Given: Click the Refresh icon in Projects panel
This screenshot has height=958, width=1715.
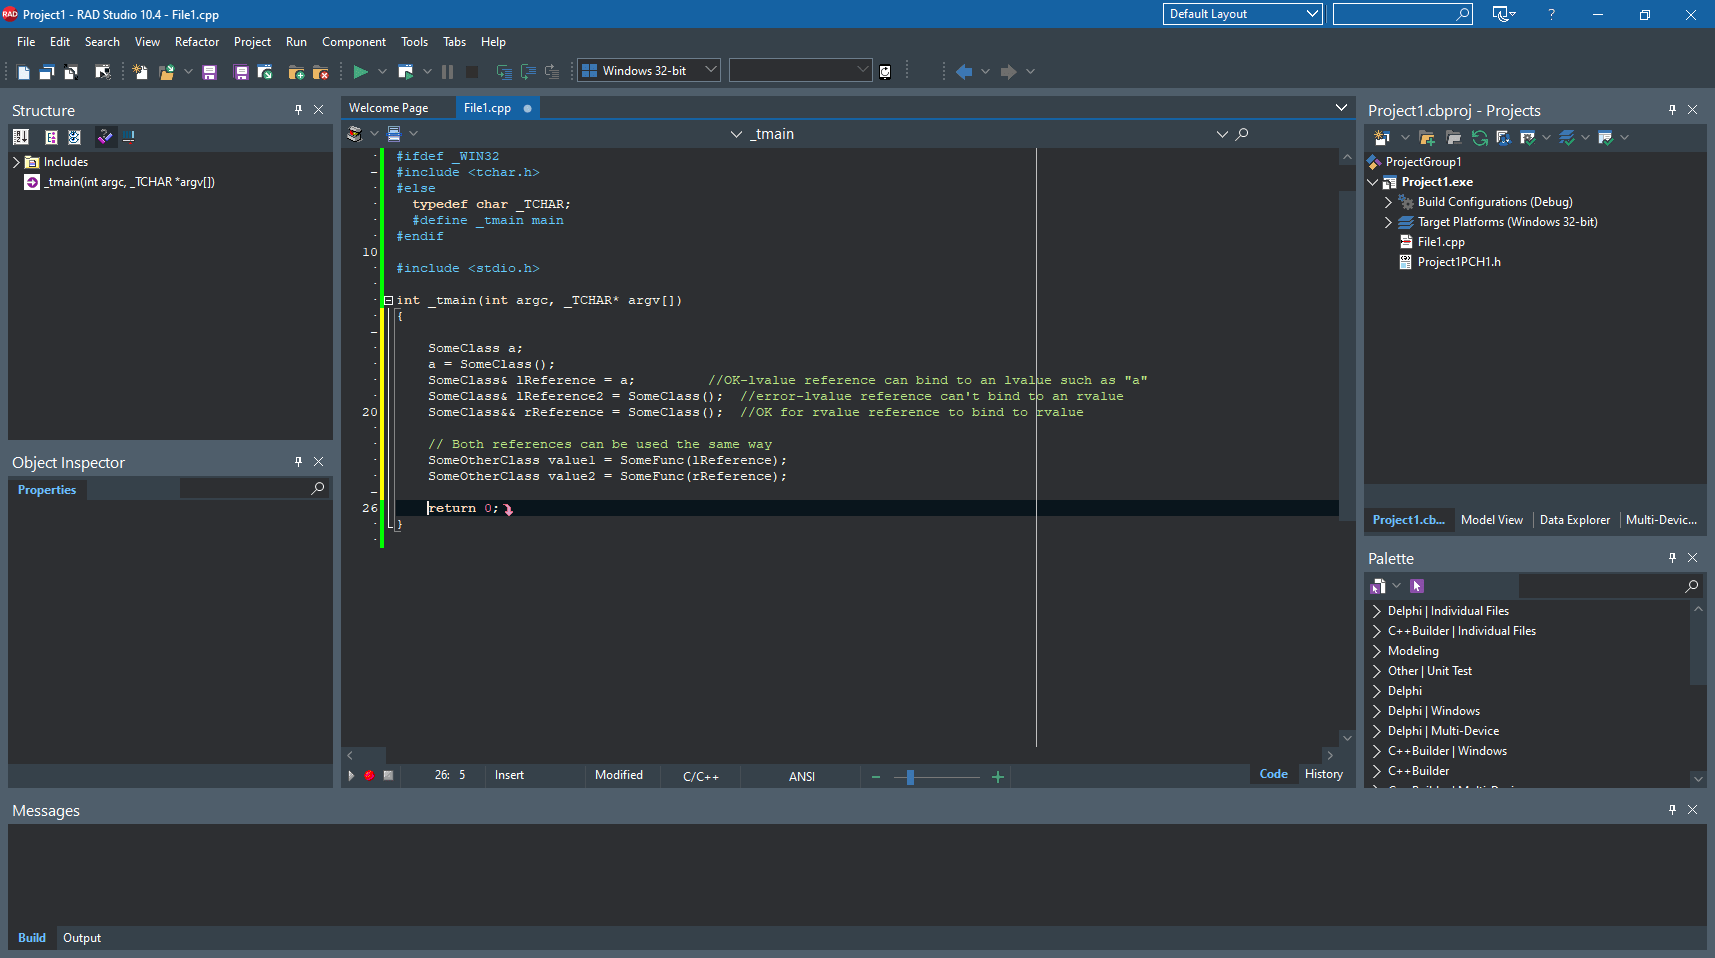Looking at the screenshot, I should (x=1479, y=138).
